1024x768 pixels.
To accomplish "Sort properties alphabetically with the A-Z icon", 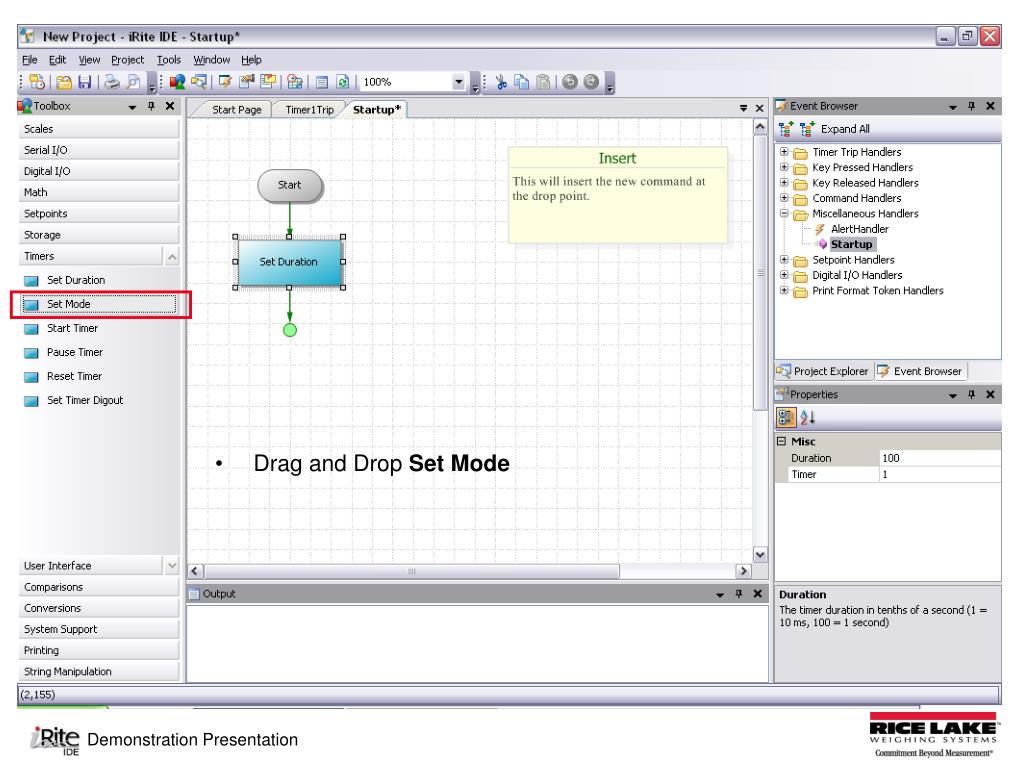I will [x=807, y=417].
